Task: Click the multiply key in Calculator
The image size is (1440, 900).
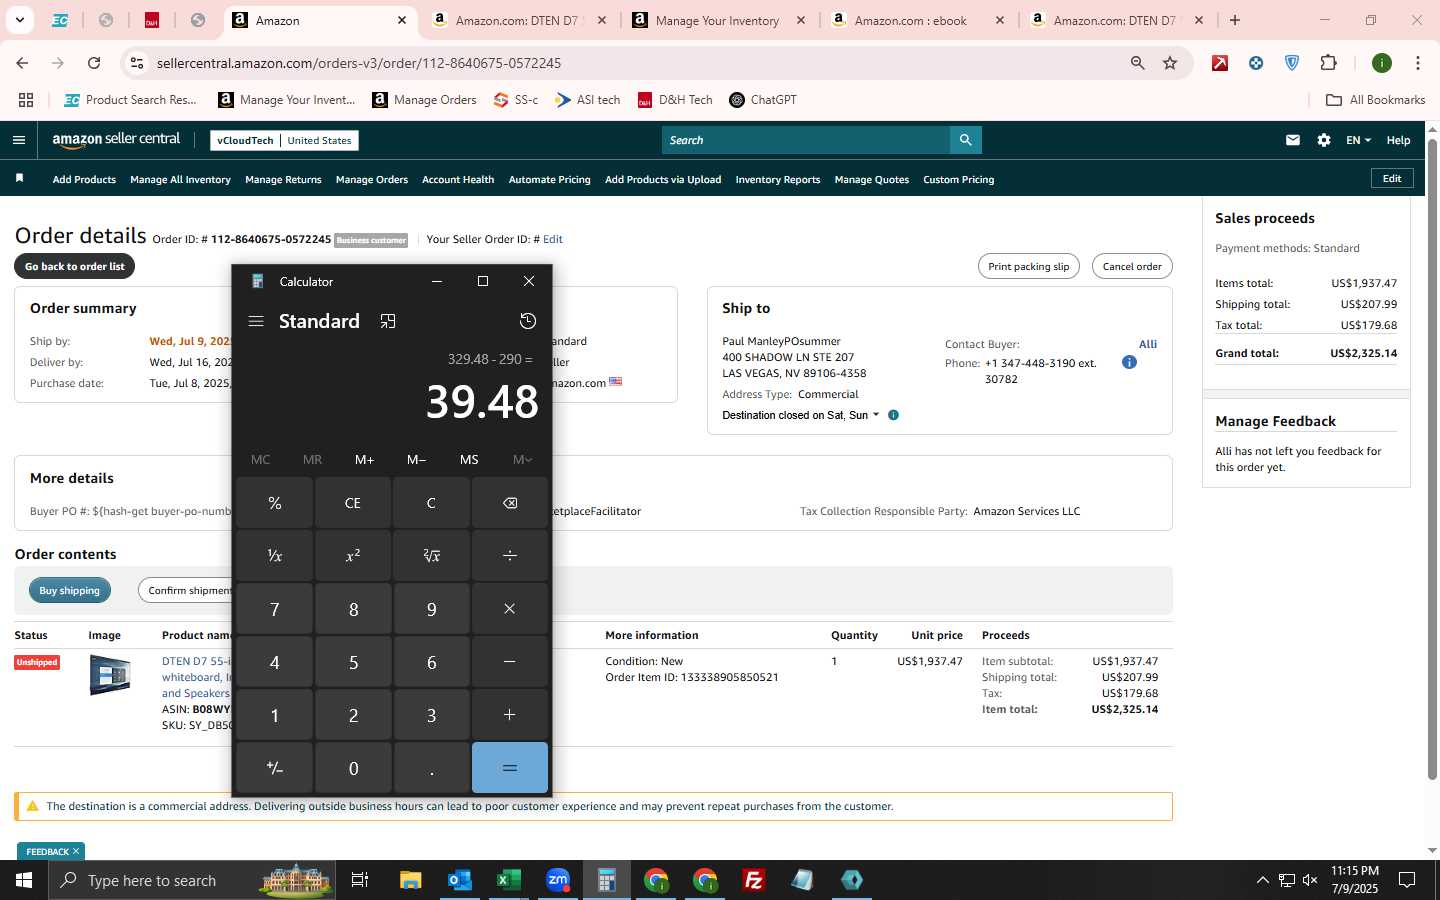Action: click(x=510, y=609)
